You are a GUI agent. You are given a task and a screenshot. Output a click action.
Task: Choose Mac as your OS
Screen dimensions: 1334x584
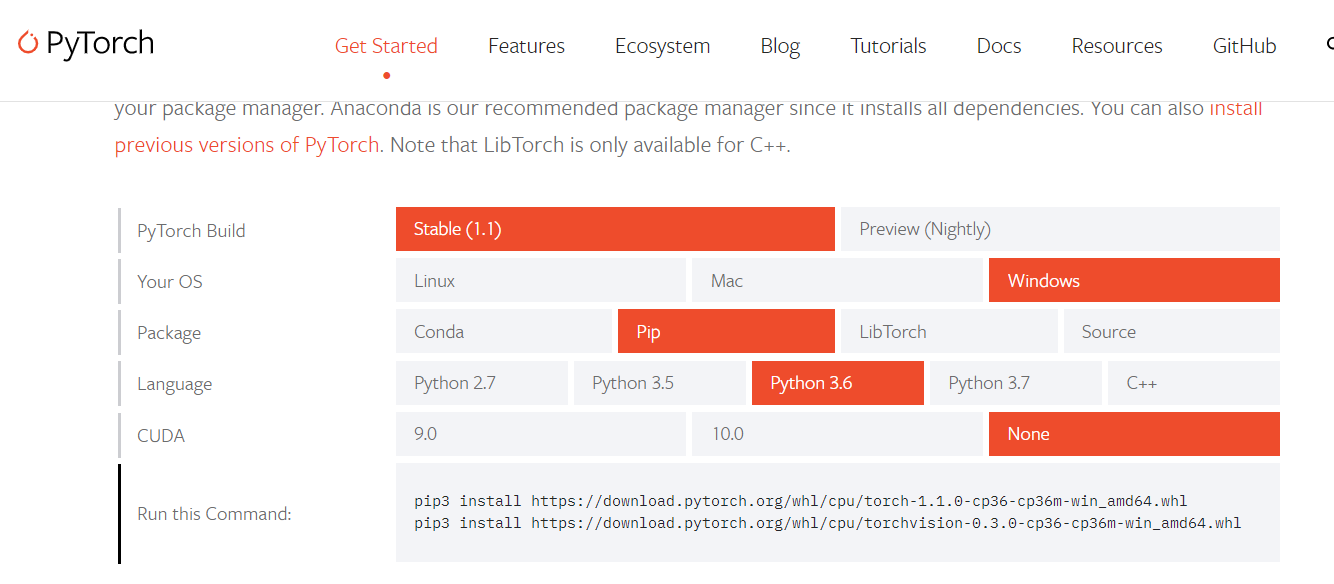[837, 281]
